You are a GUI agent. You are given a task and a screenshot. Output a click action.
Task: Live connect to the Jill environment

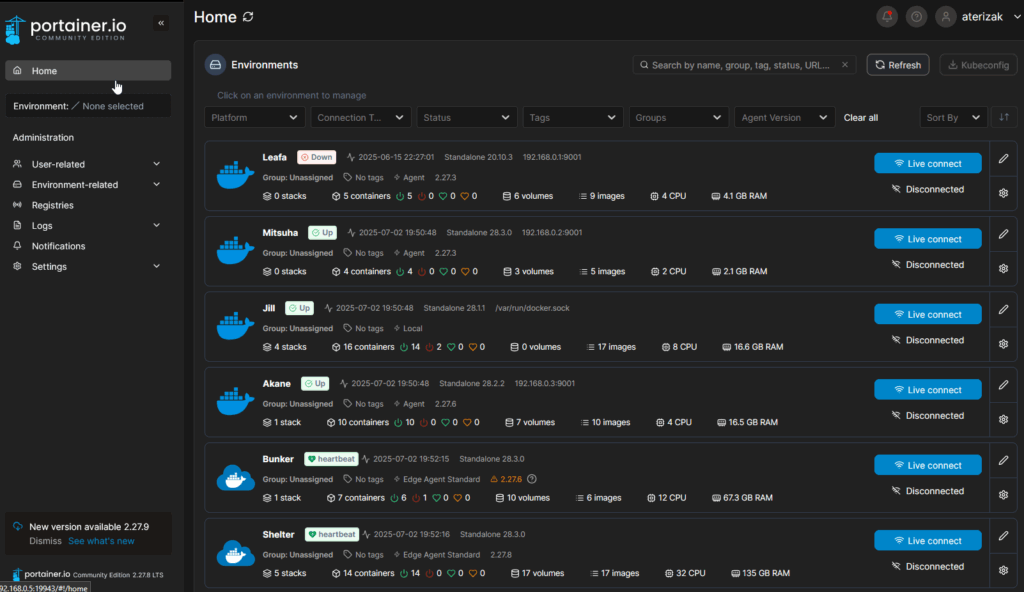927,314
